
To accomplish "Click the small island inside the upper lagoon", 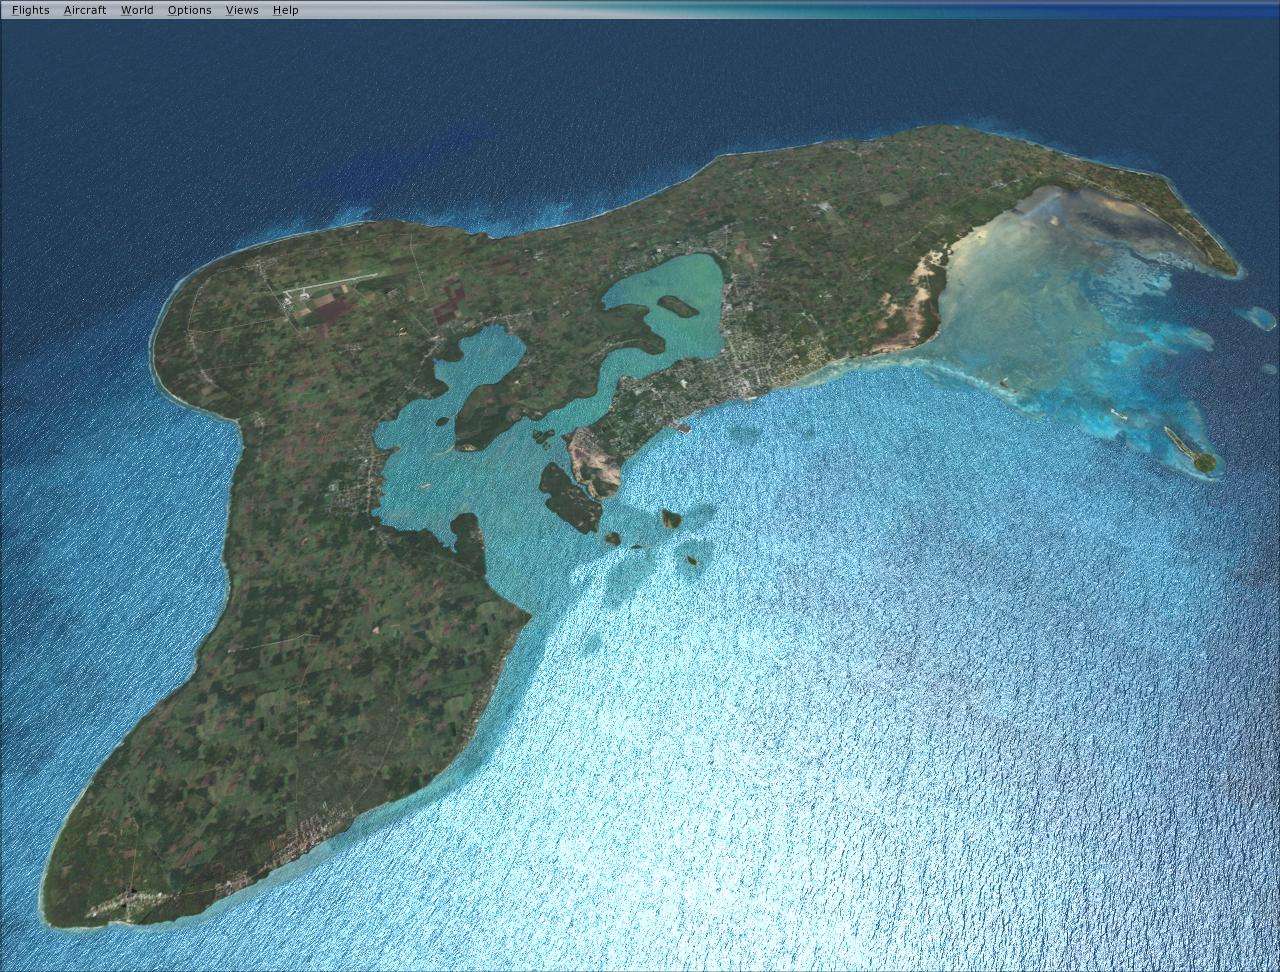I will [x=677, y=305].
